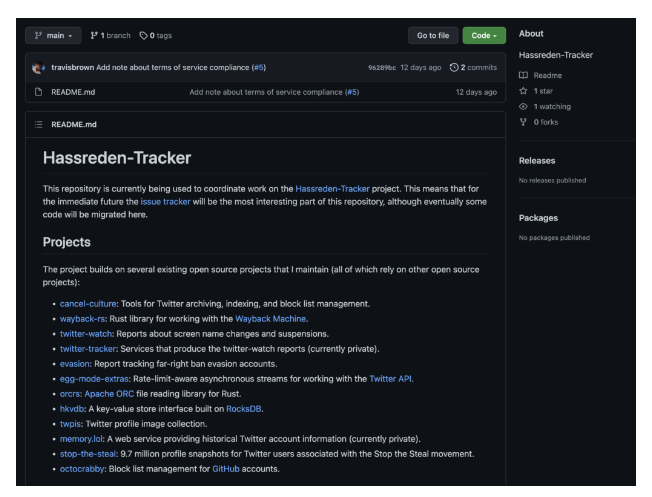The image size is (652, 497).
Task: Open the Wayback Machine link
Action: tap(270, 318)
